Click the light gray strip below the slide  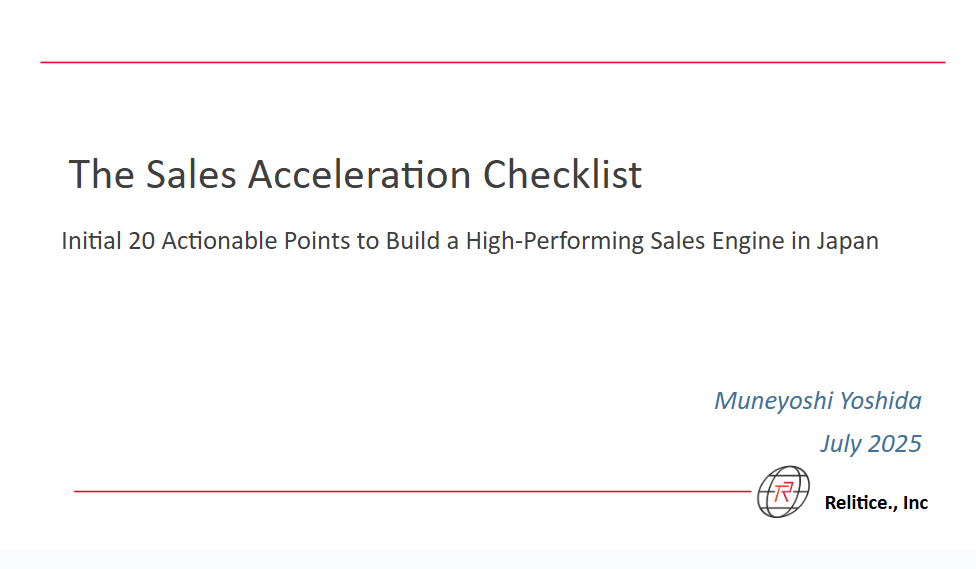[x=488, y=559]
